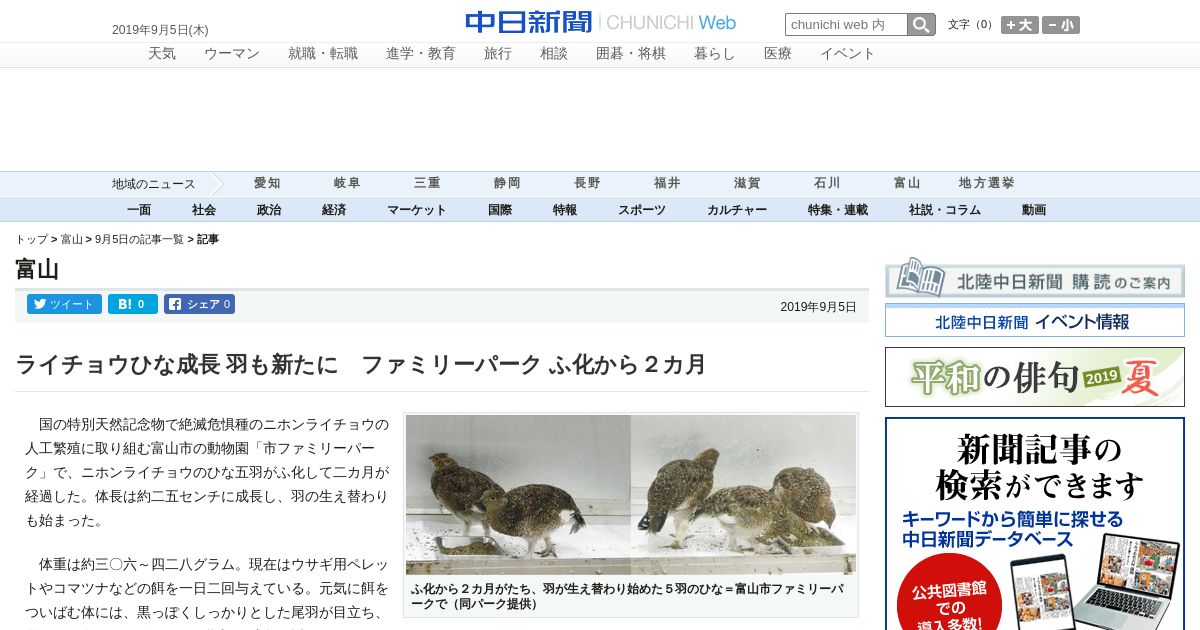This screenshot has width=1200, height=630.
Task: Open the 政治 politics menu
Action: coord(269,210)
